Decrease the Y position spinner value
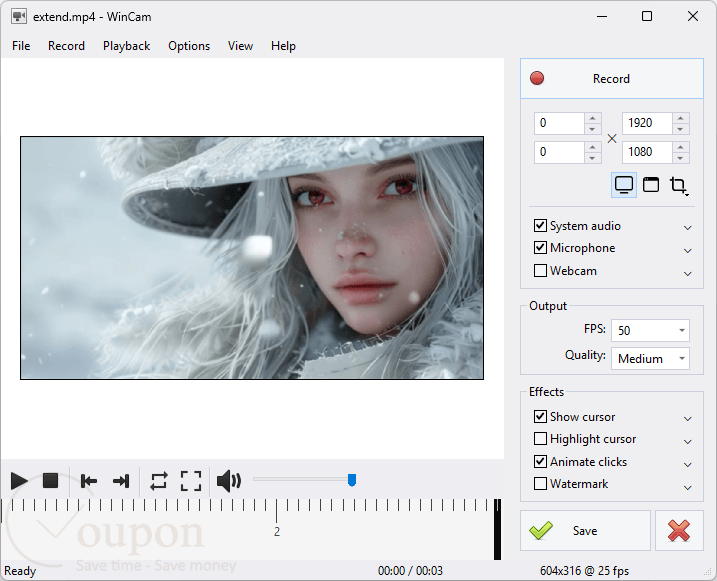 [x=593, y=158]
